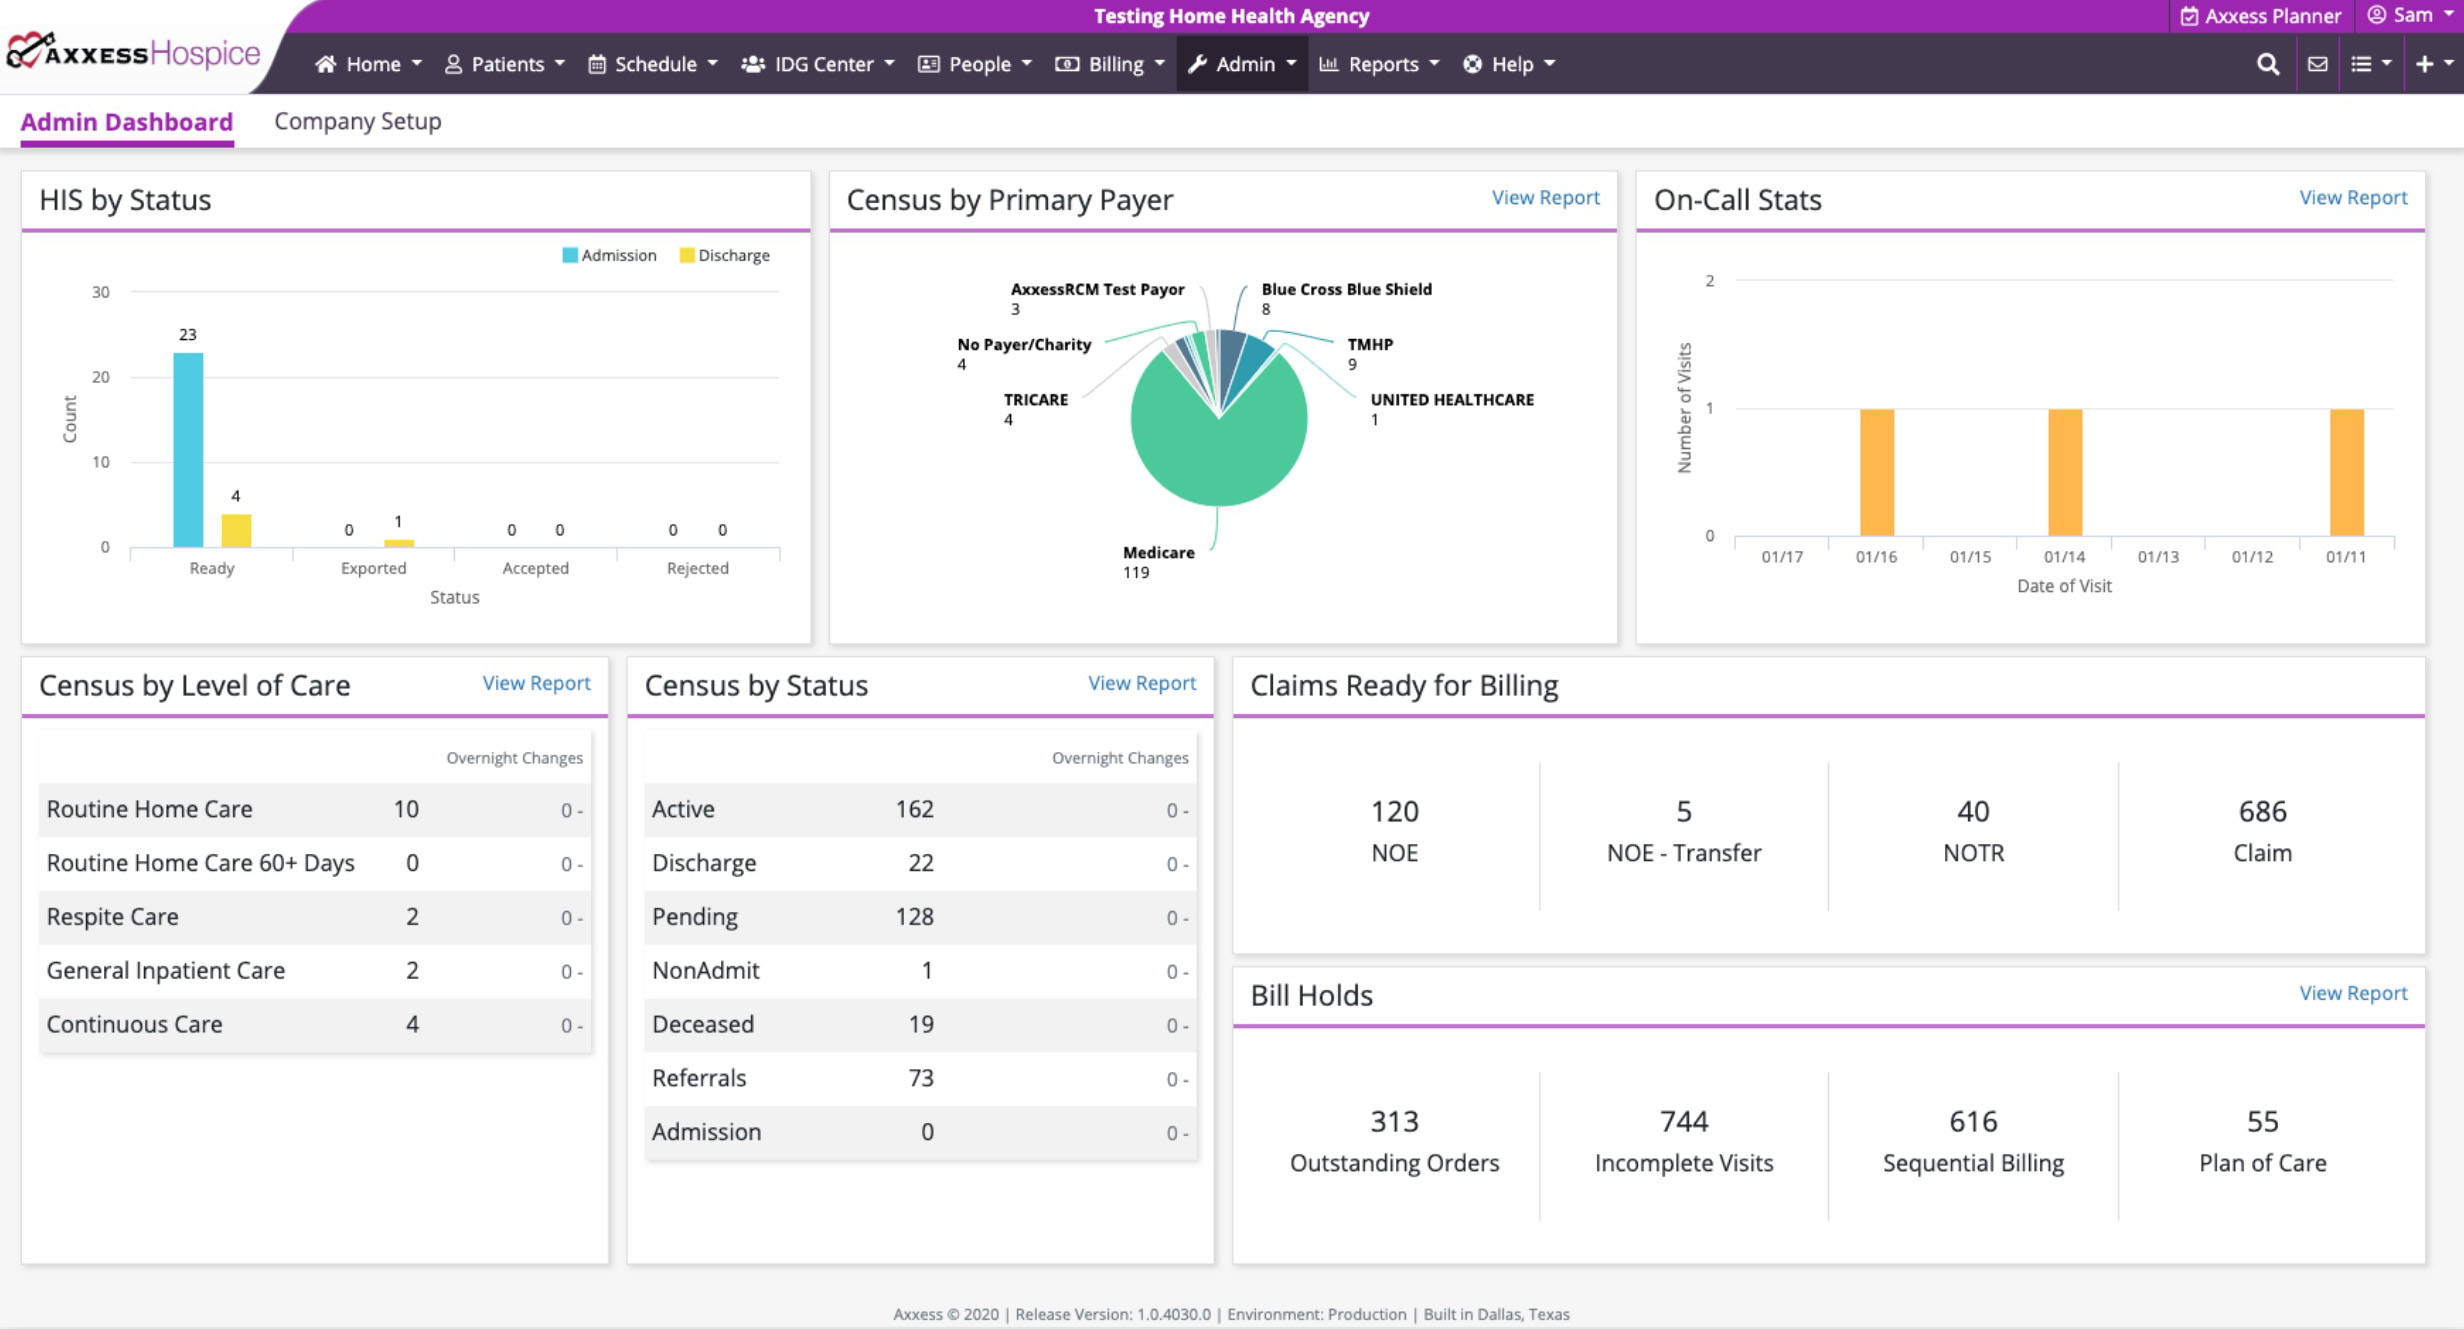Click the Home house icon

(x=325, y=64)
